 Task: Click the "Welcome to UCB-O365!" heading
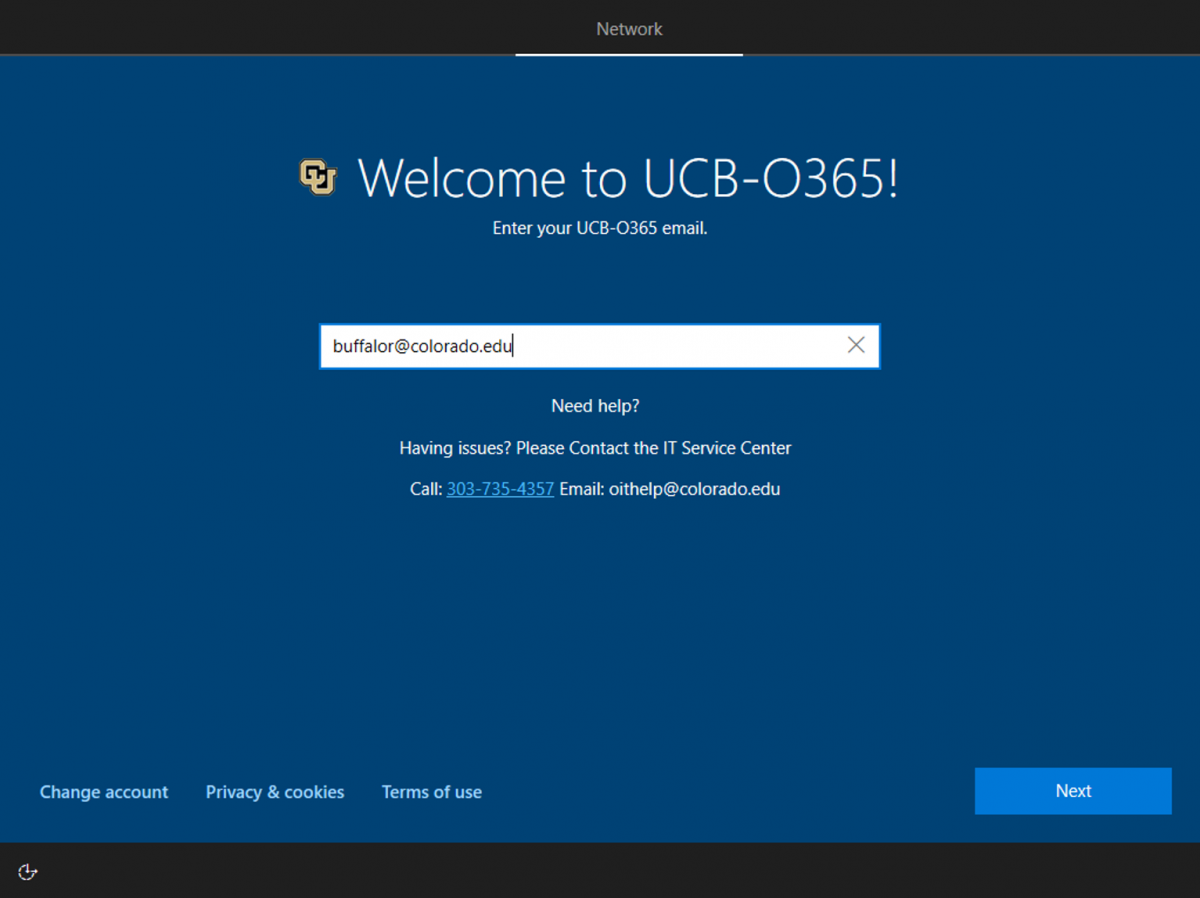click(628, 178)
